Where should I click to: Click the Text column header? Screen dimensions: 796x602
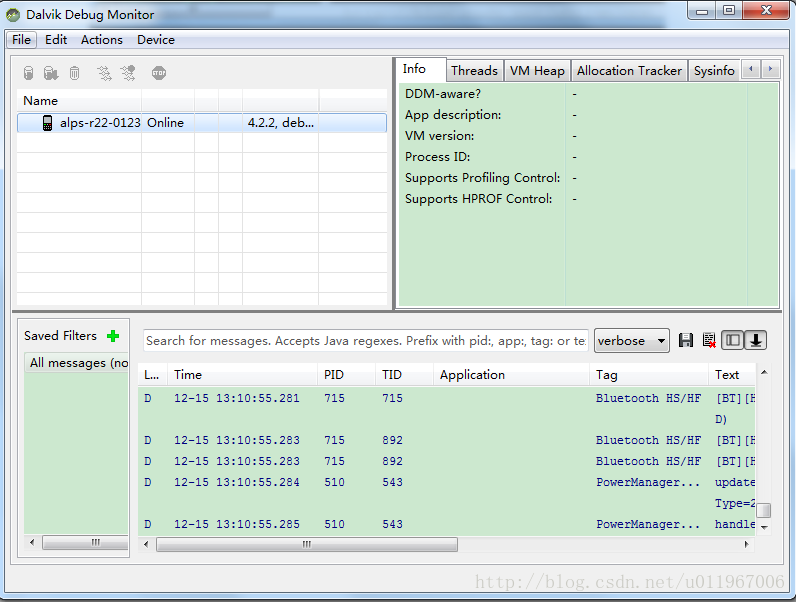(x=732, y=375)
